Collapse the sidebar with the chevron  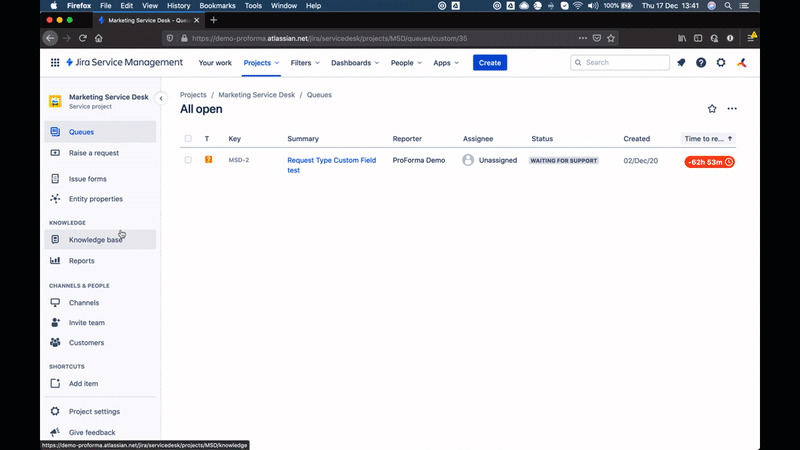tap(161, 98)
